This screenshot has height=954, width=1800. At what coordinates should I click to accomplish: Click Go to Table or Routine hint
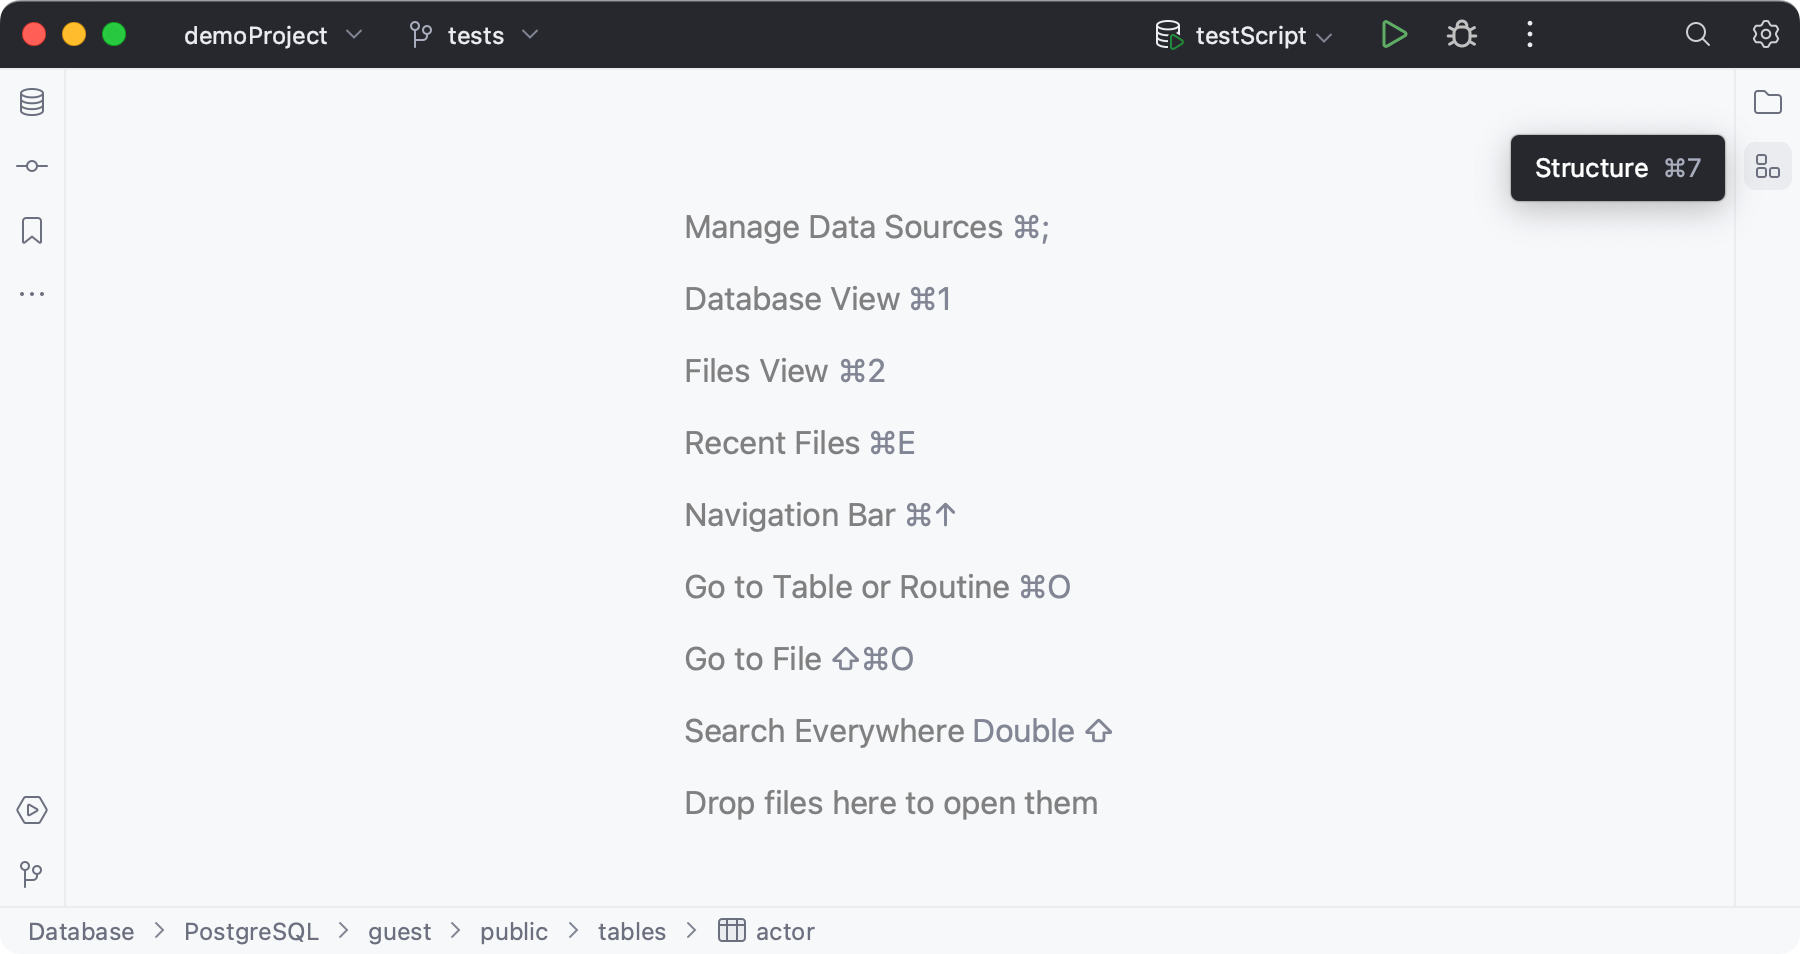pyautogui.click(x=878, y=587)
